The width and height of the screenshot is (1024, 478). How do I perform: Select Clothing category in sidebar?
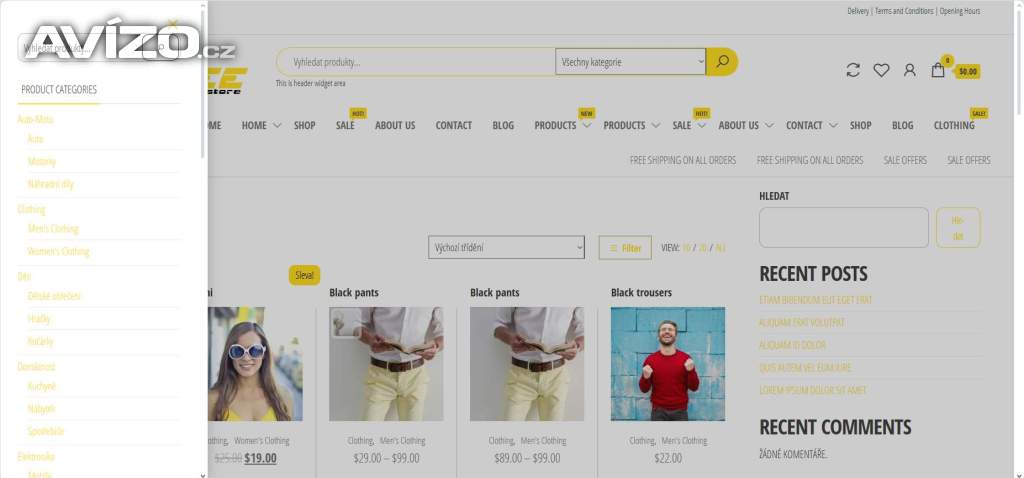31,210
